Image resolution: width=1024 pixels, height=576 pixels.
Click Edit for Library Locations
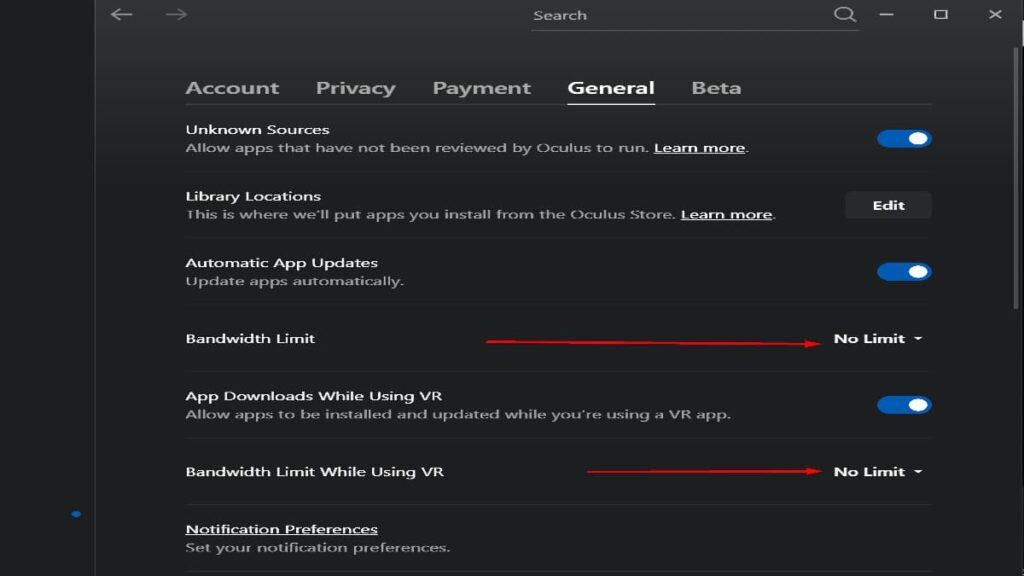(888, 204)
